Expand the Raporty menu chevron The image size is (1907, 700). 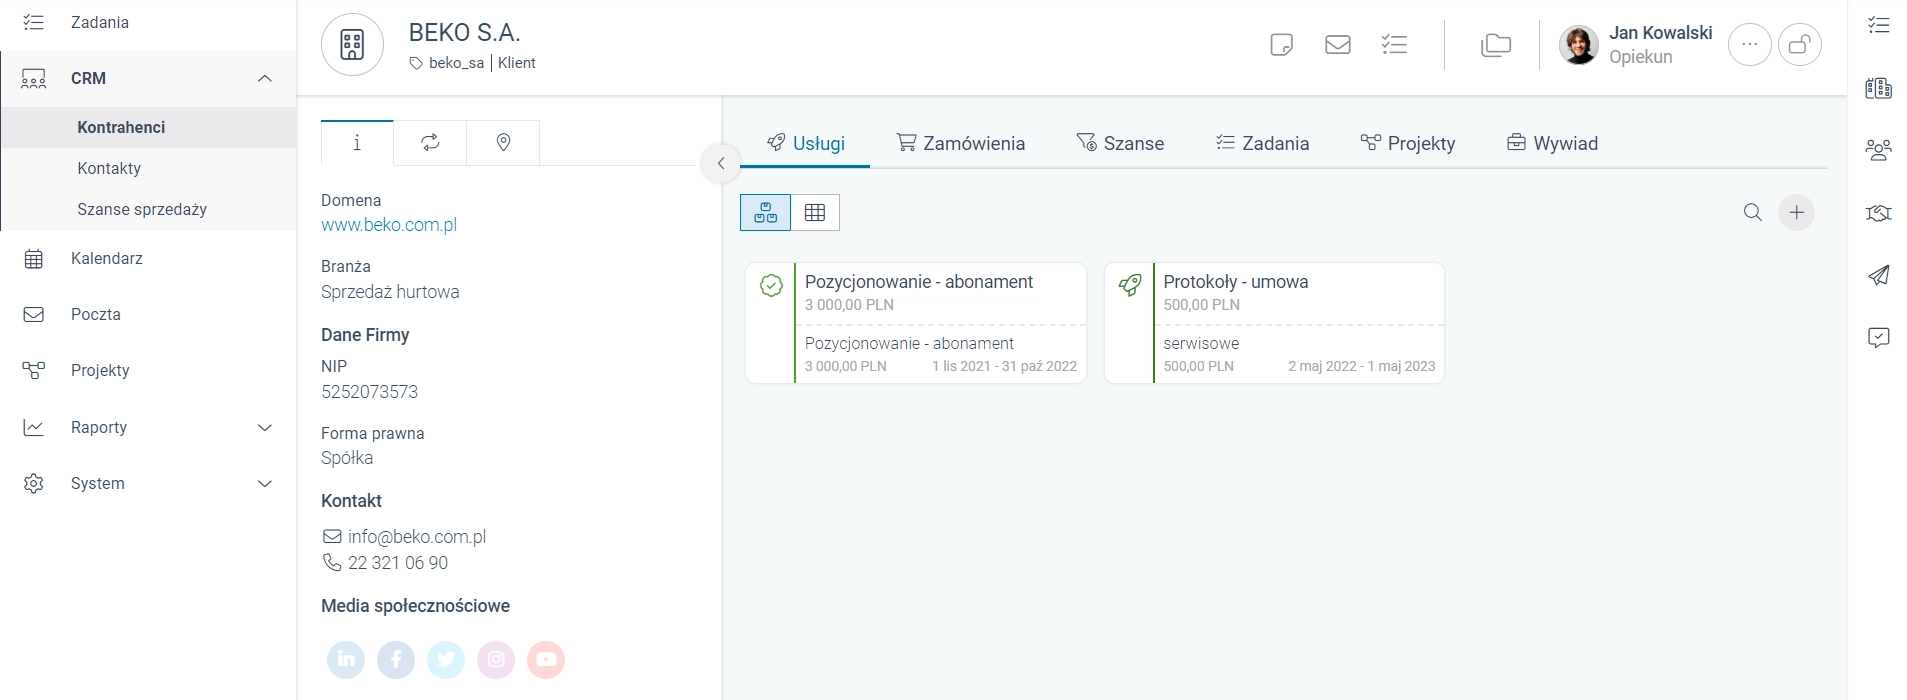point(265,427)
